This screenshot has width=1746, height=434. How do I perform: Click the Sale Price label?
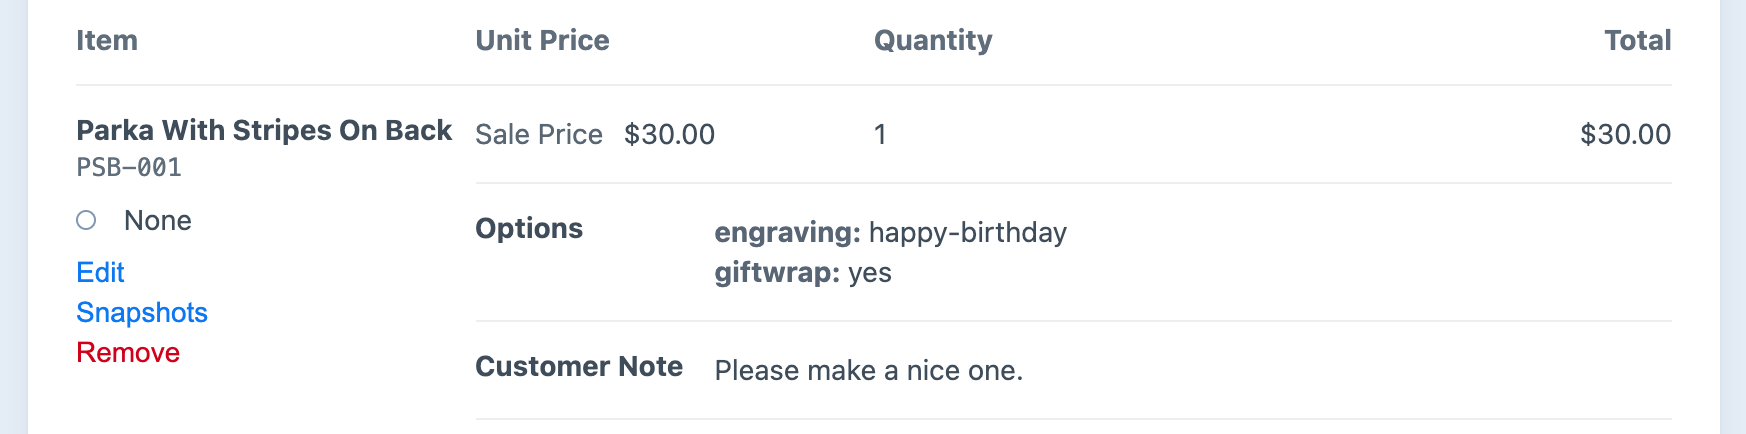(x=539, y=135)
